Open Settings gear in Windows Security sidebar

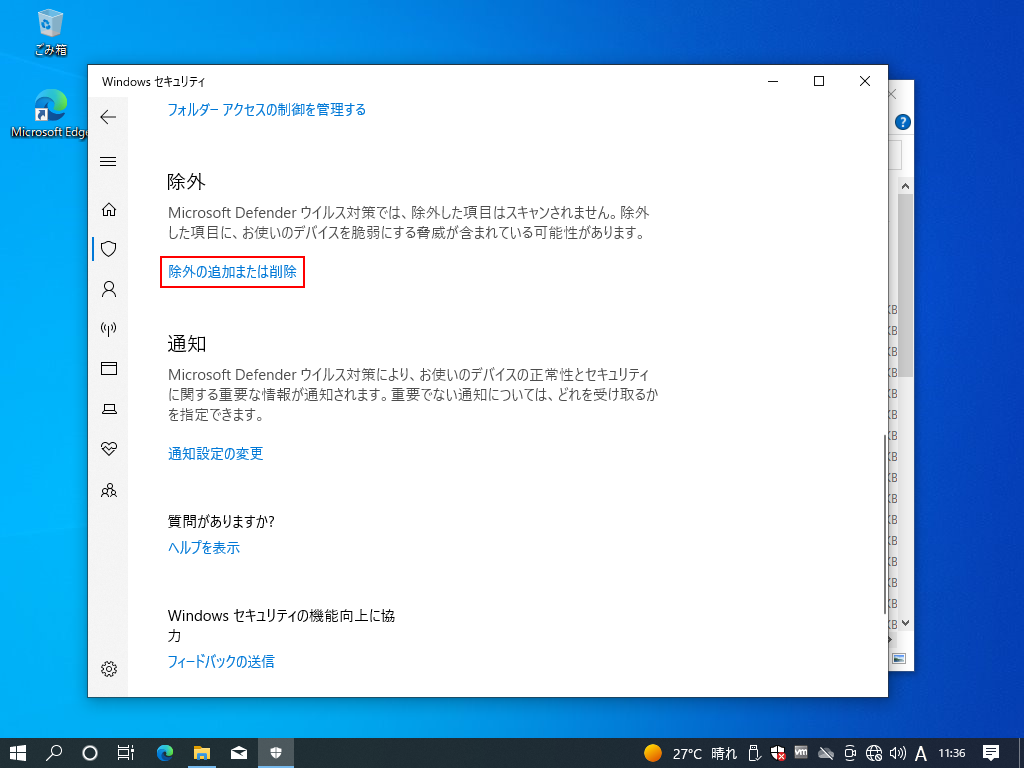pyautogui.click(x=108, y=669)
